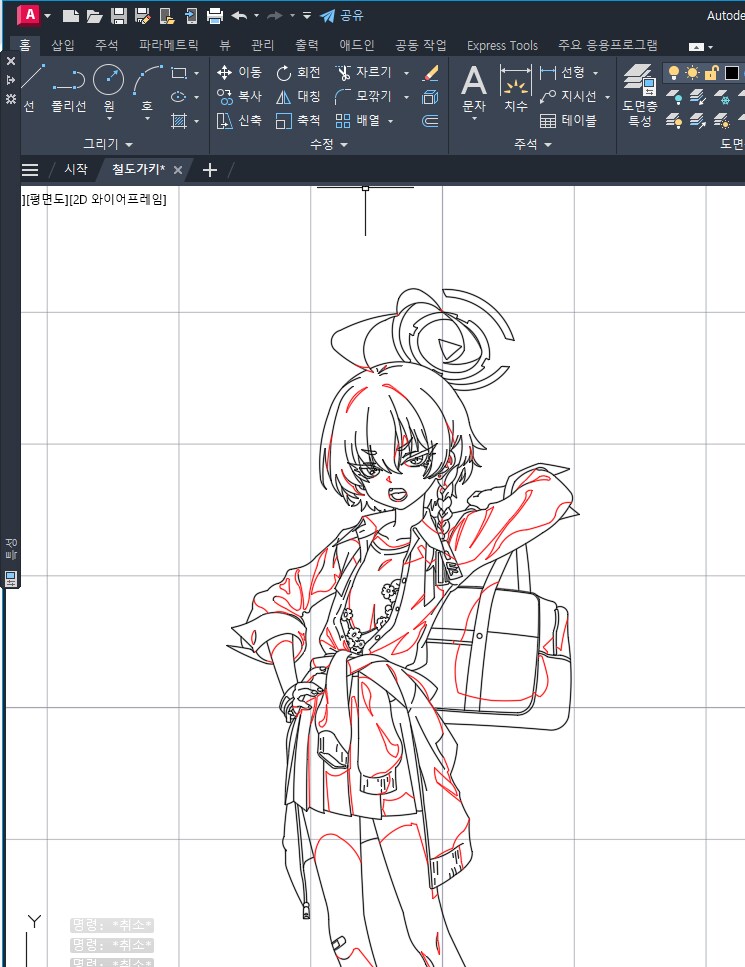Choose the 배열 (Array) tool
The height and width of the screenshot is (967, 745).
click(x=358, y=121)
